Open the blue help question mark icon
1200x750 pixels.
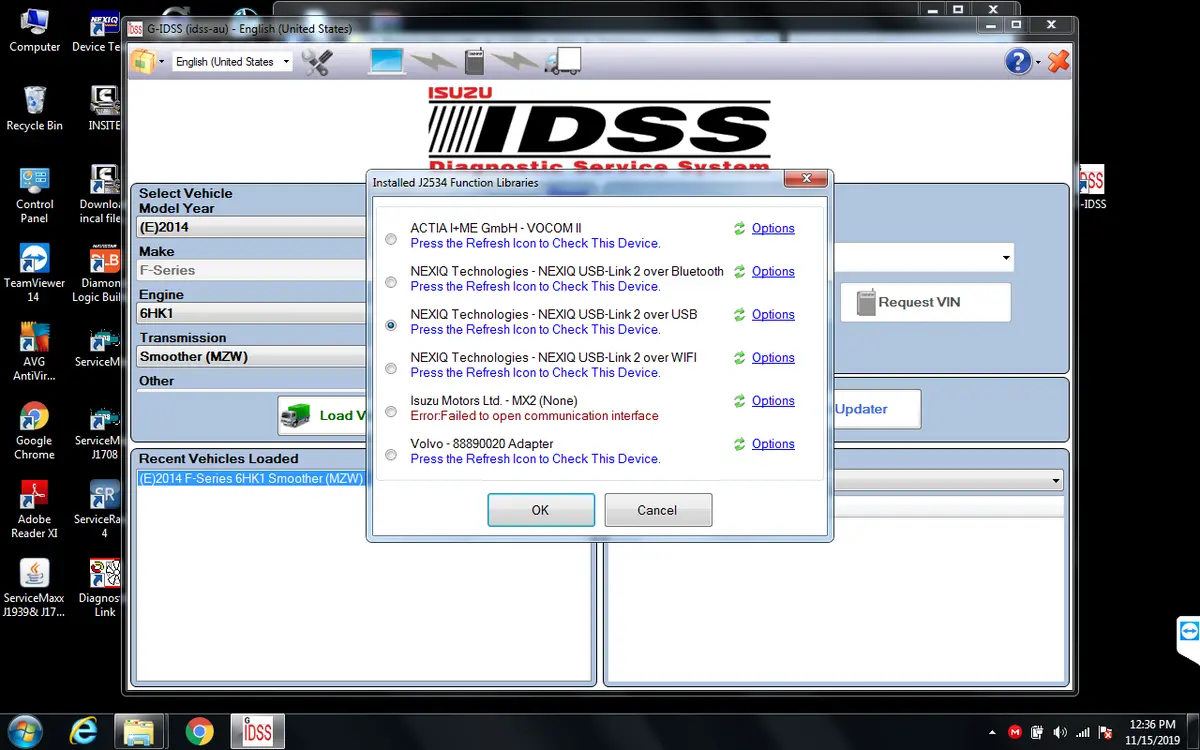coord(1018,62)
